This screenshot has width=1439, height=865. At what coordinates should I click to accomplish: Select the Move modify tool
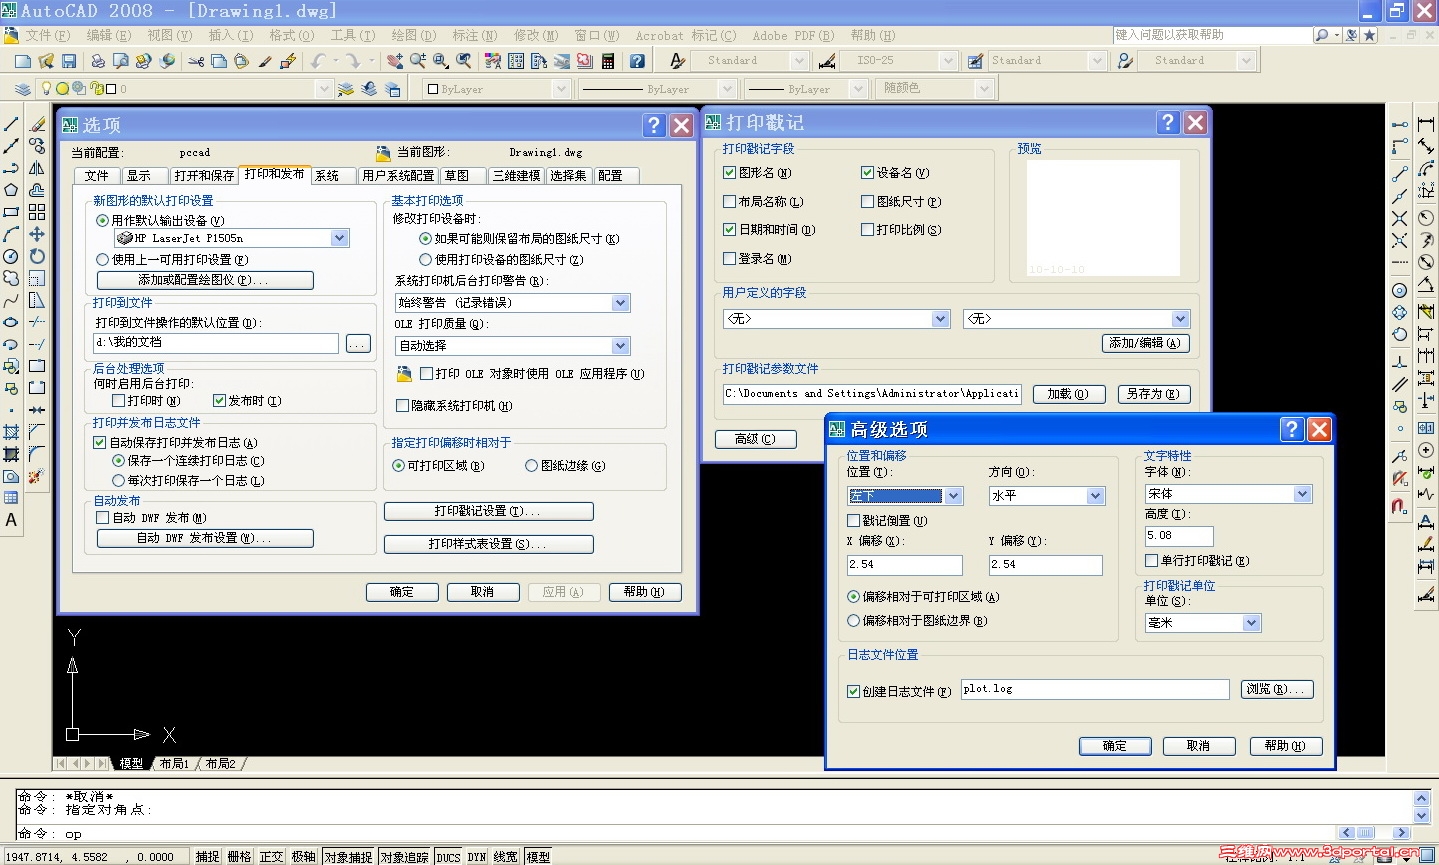tap(37, 234)
